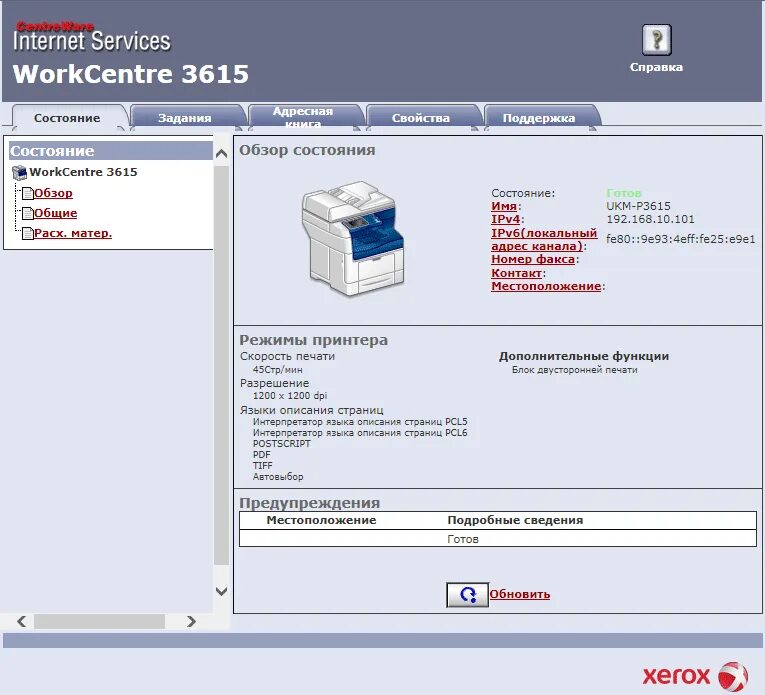Image resolution: width=765 pixels, height=695 pixels.
Task: Click the device name UKM-P3615
Action: (638, 206)
